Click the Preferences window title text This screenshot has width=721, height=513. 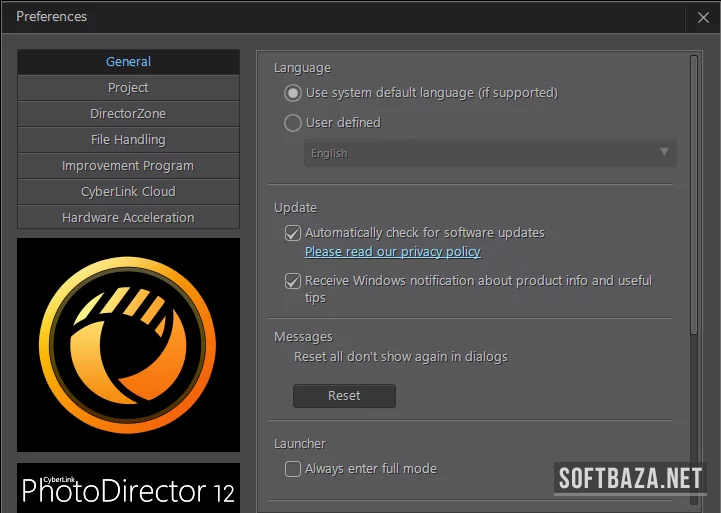pyautogui.click(x=52, y=17)
